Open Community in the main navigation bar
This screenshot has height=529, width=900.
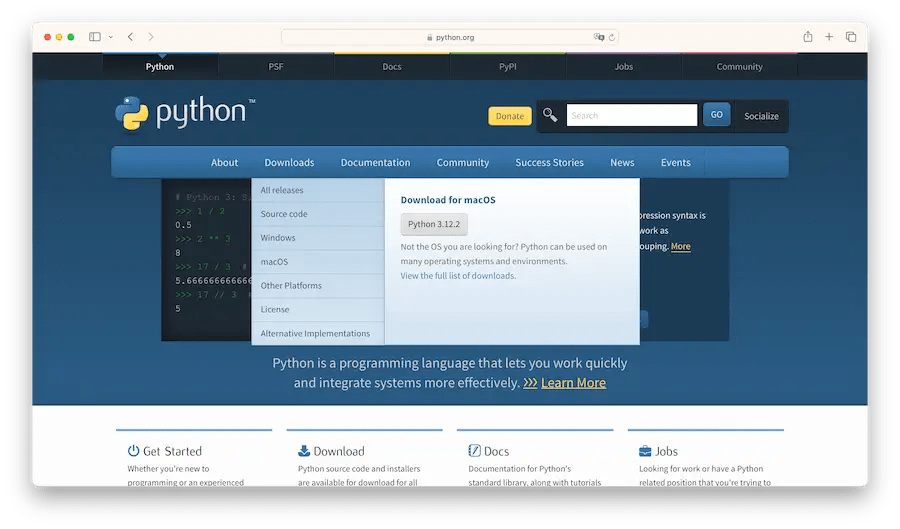point(463,162)
